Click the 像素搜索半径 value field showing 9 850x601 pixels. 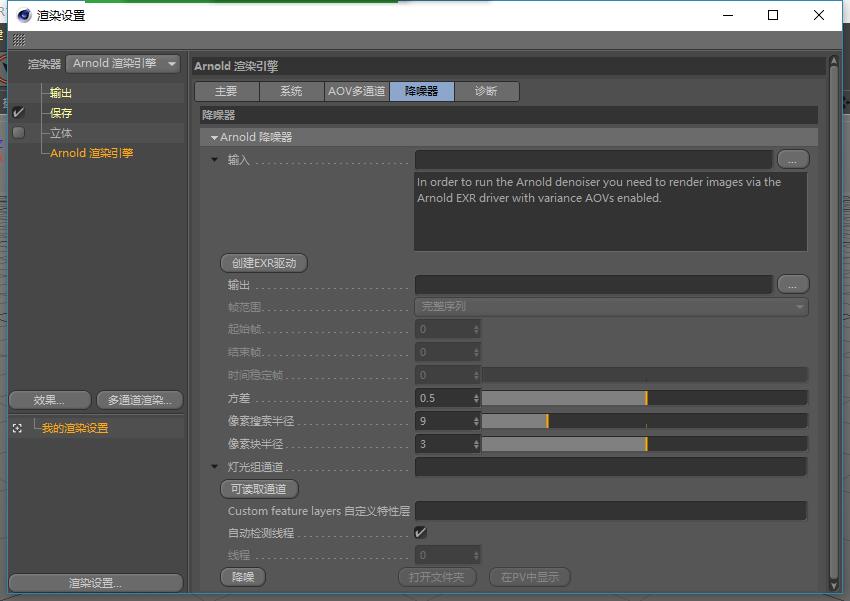443,421
